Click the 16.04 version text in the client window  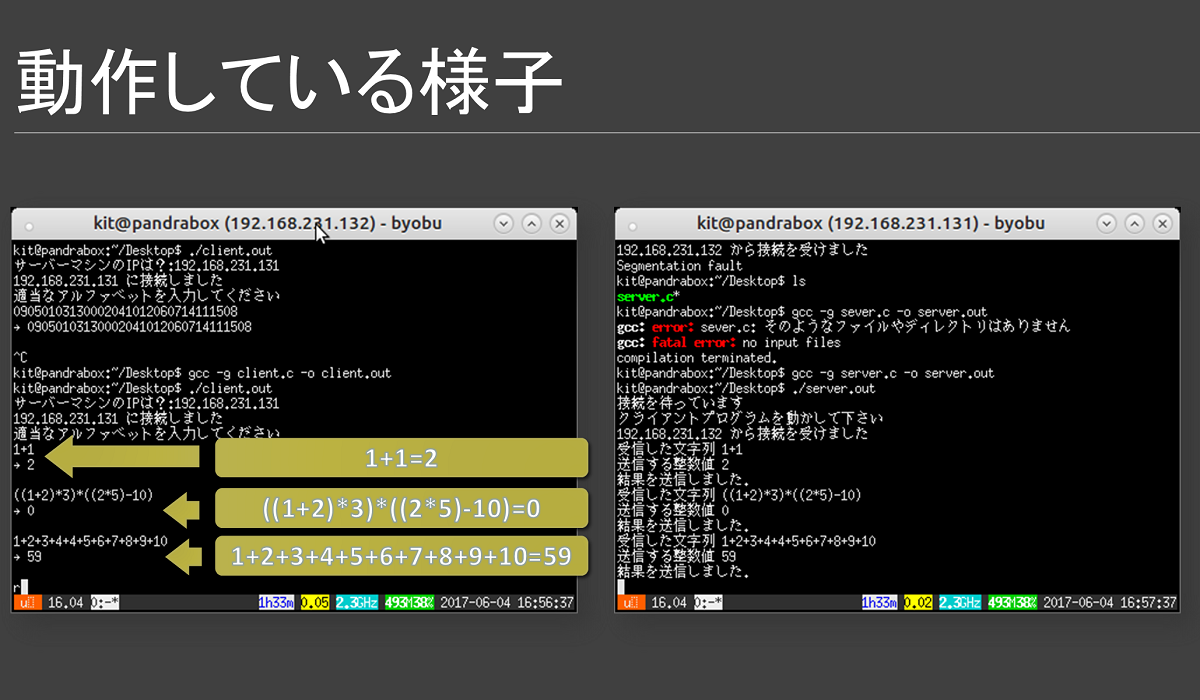pos(64,602)
